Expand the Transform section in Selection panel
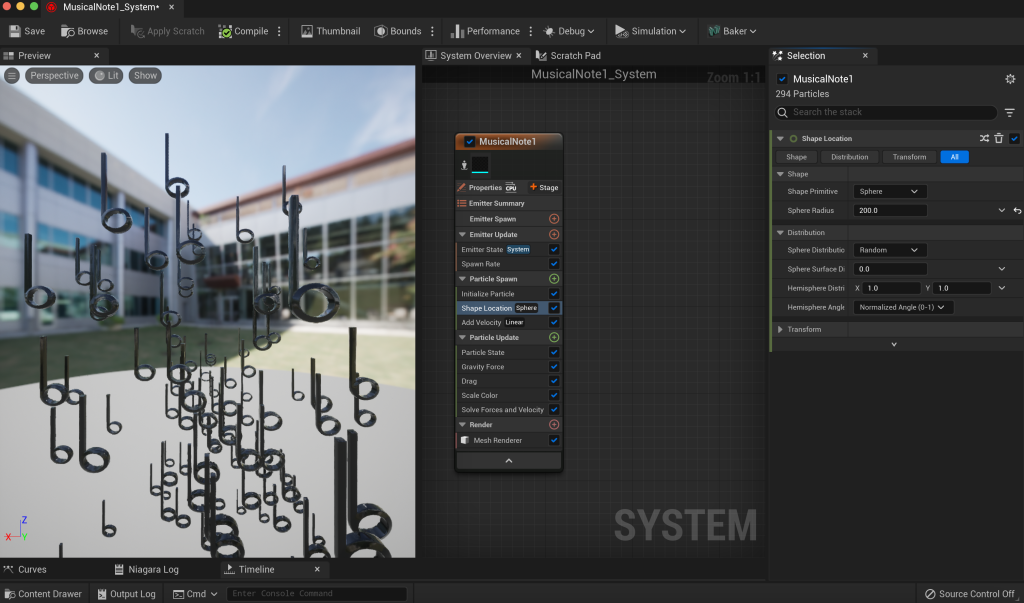 781,329
